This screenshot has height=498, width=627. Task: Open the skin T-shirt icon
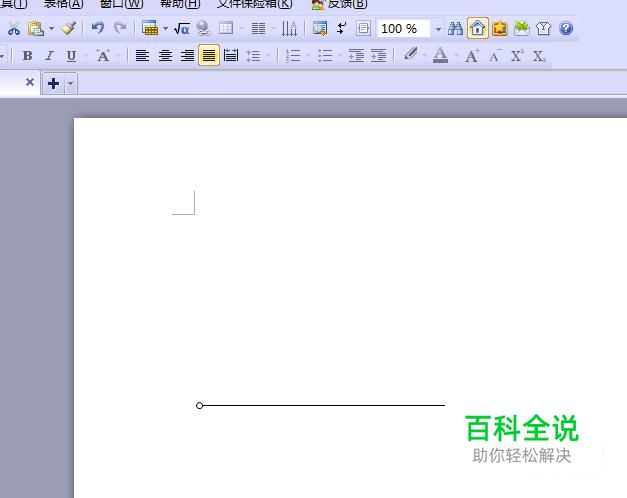[x=544, y=28]
